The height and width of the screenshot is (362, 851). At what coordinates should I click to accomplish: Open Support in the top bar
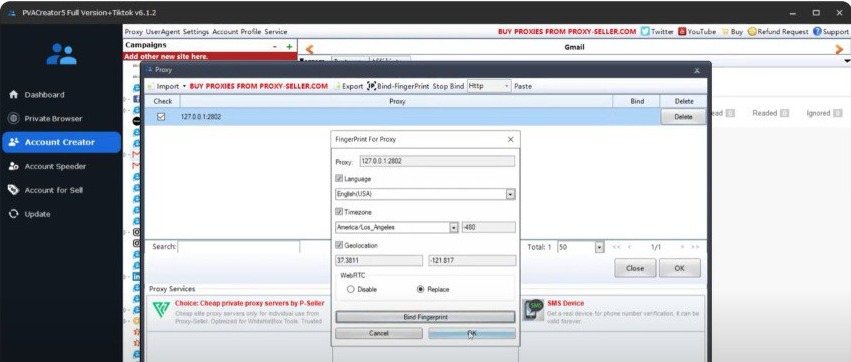830,31
